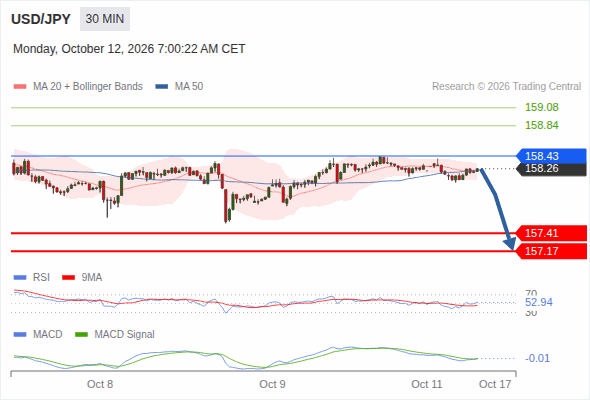Click the Oct 11 axis date label
Screen dimensions: 590x400
(x=426, y=384)
